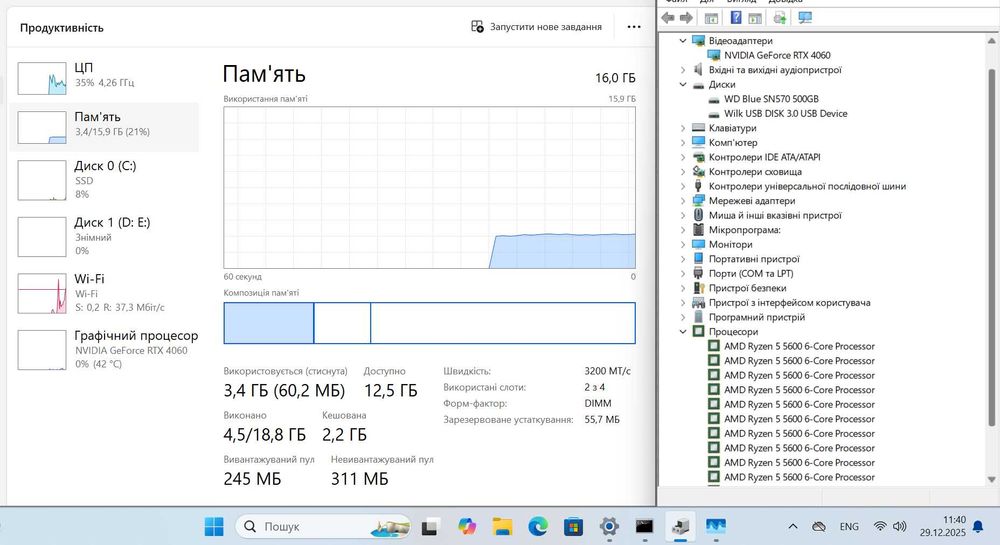Click the scan for hardware changes monitor icon
Screen dimensions: 1000x545
coord(805,18)
